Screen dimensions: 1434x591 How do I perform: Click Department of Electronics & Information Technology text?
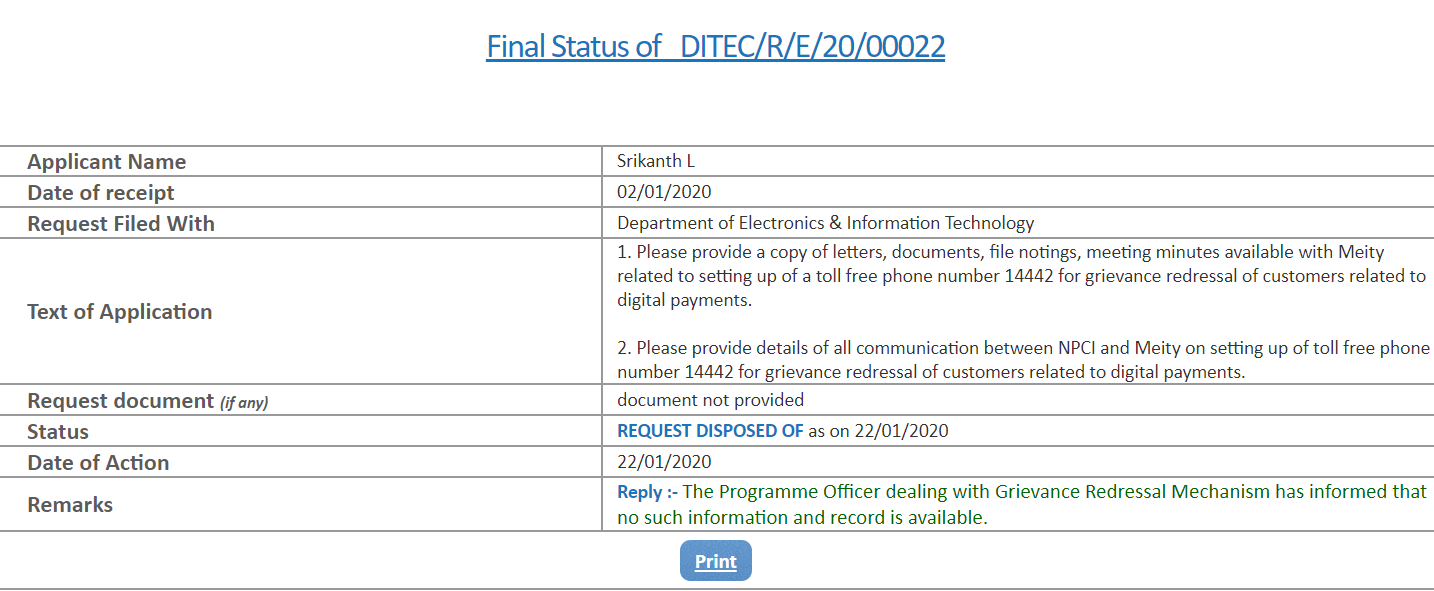[825, 223]
